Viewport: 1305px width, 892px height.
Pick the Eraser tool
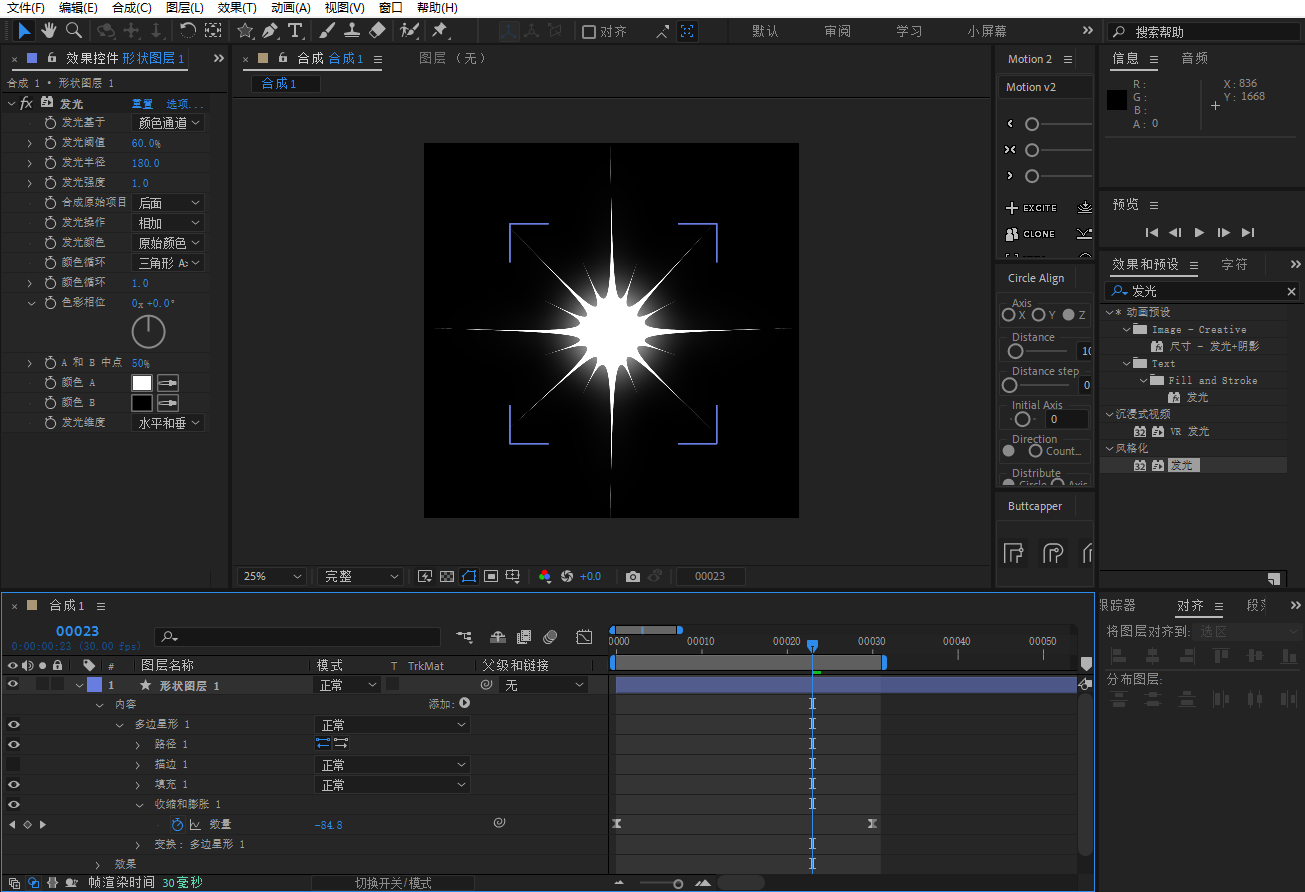[377, 31]
